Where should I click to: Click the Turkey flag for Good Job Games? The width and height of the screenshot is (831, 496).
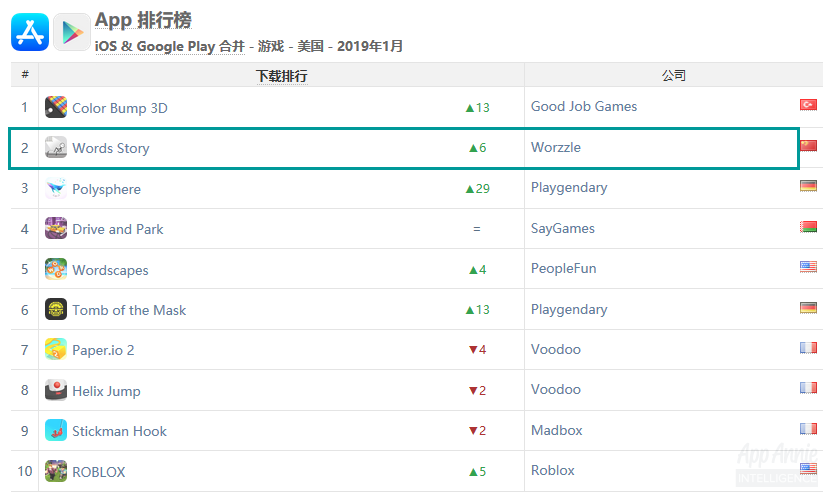(x=808, y=105)
